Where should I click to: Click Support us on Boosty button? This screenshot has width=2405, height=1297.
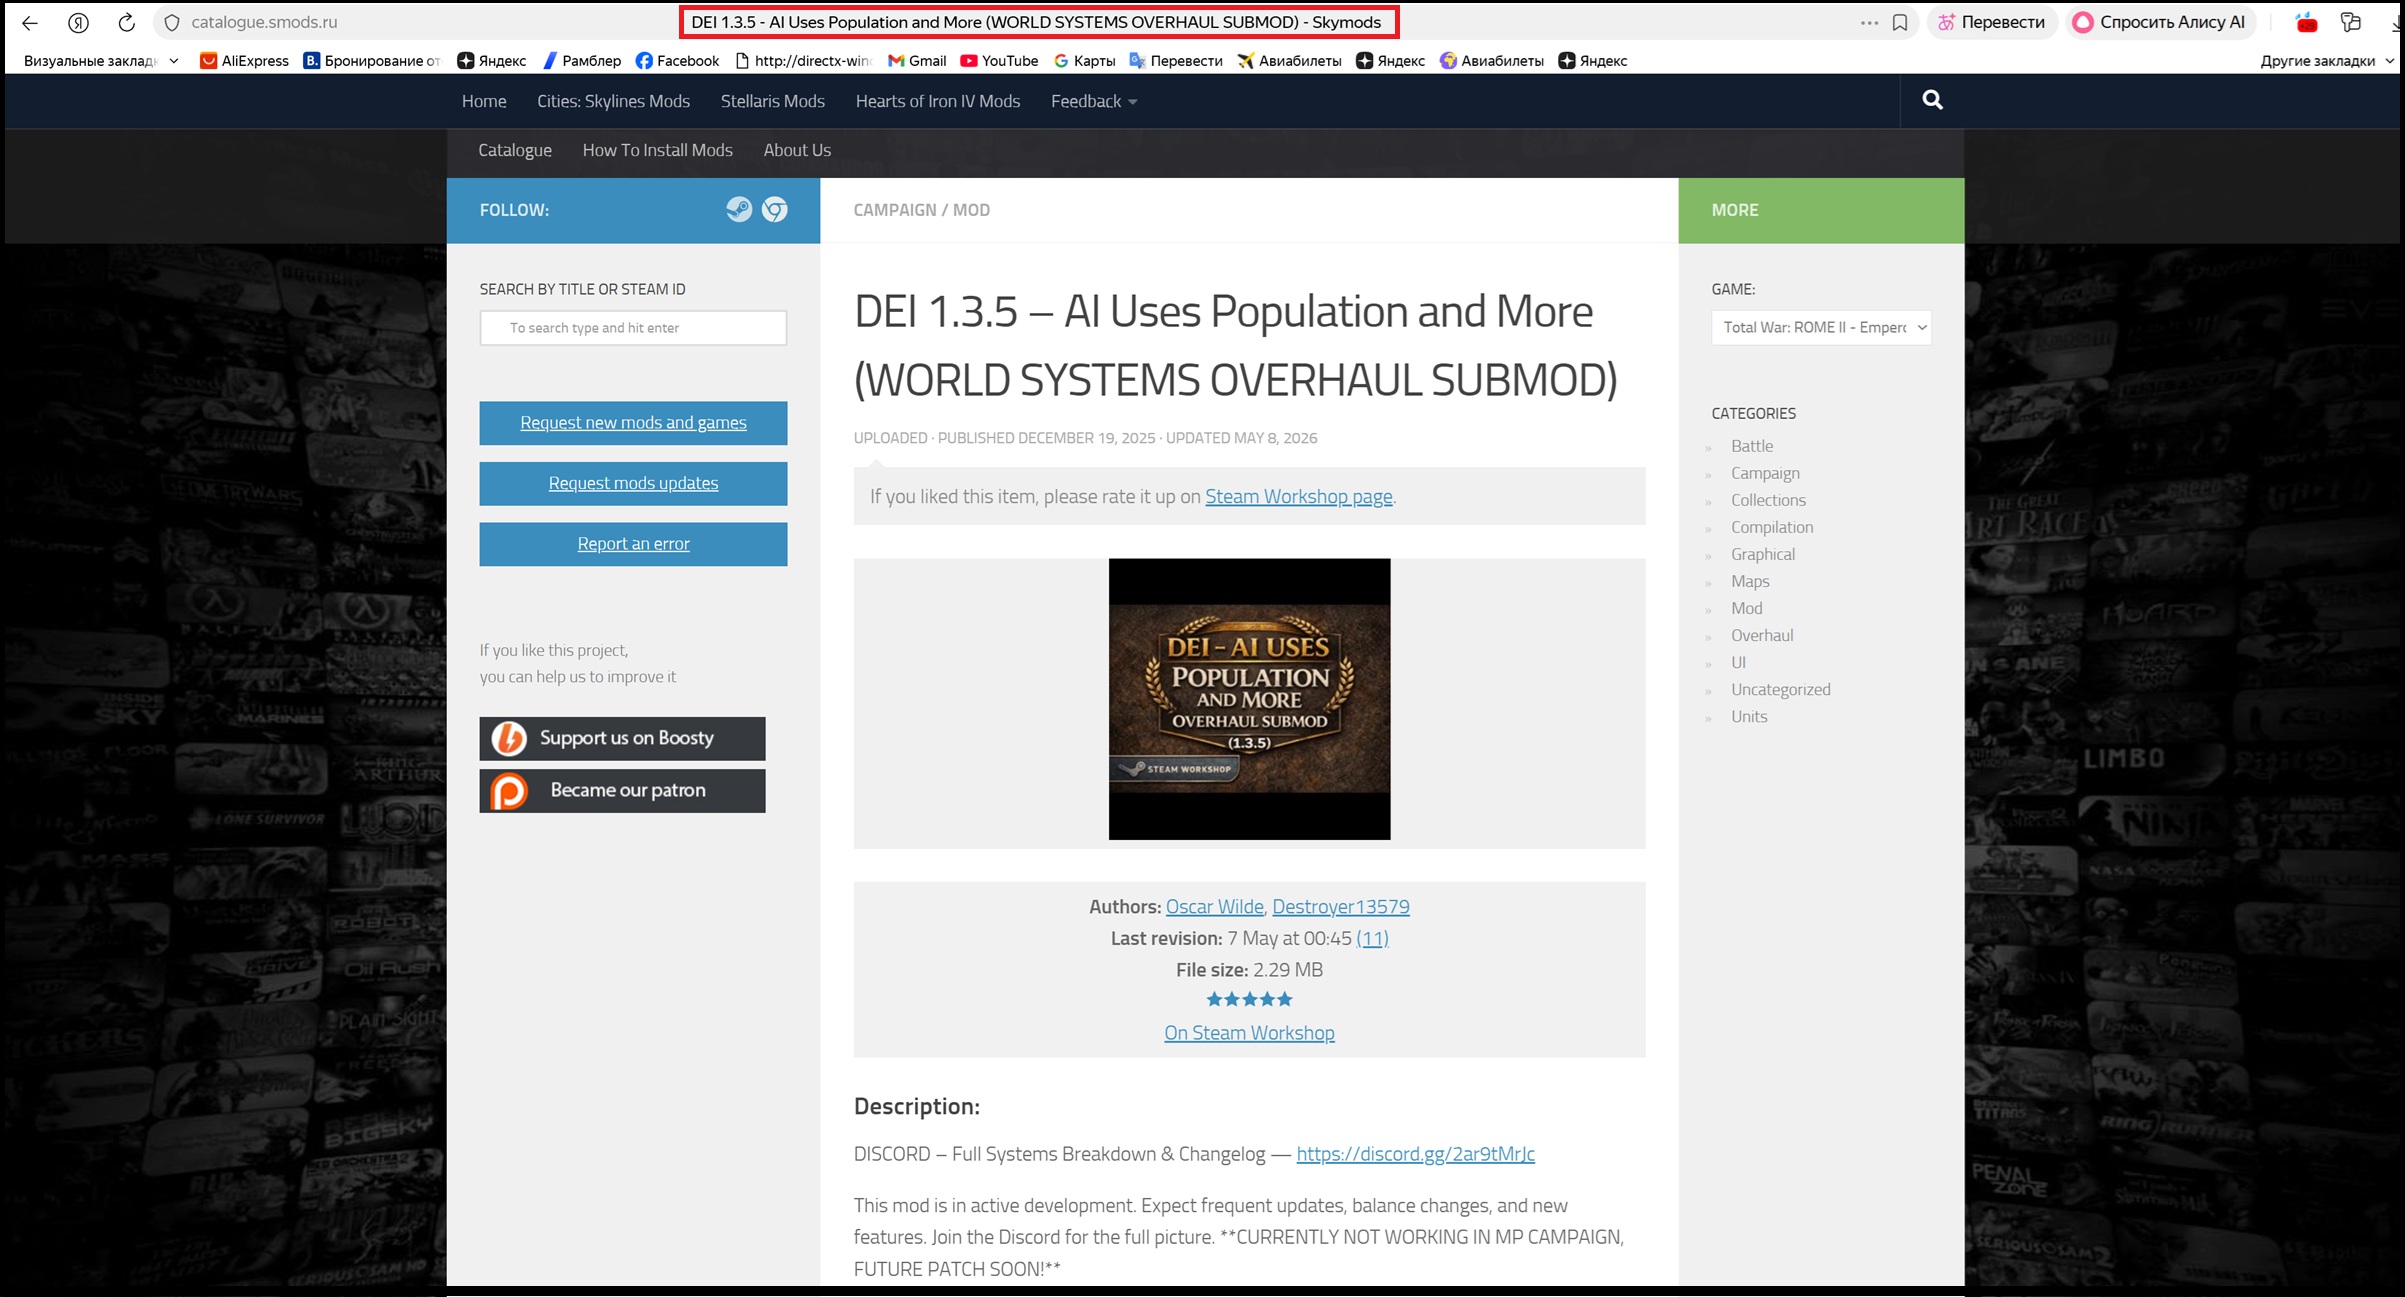[622, 738]
